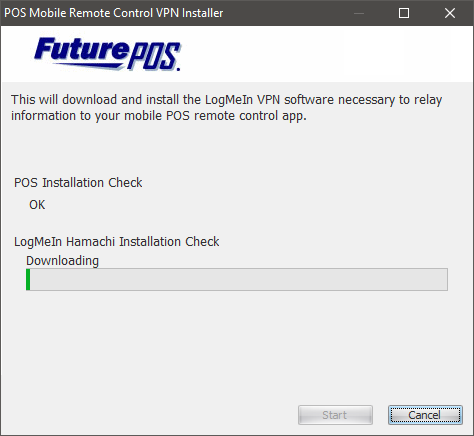Image resolution: width=474 pixels, height=436 pixels.
Task: Click the Cancel button
Action: click(x=425, y=415)
